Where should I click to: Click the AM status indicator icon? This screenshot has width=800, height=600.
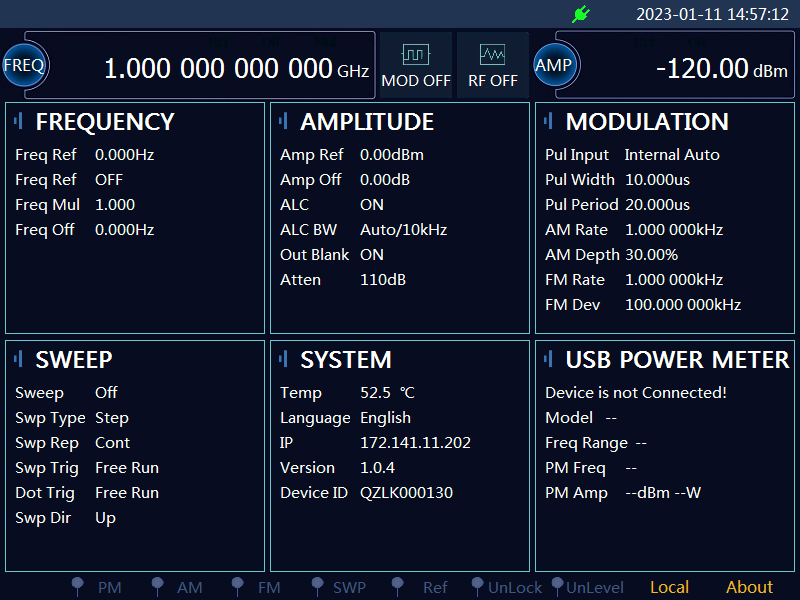pos(157,587)
